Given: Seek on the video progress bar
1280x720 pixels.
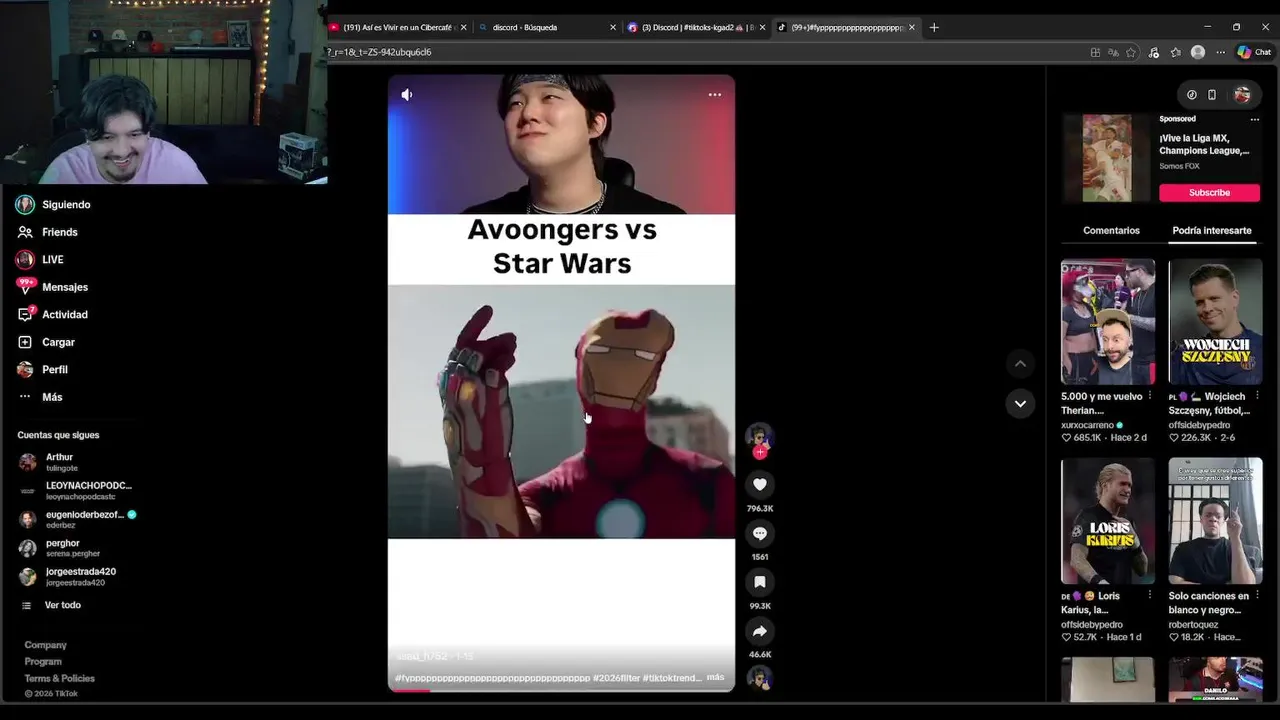Looking at the screenshot, I should [x=561, y=690].
